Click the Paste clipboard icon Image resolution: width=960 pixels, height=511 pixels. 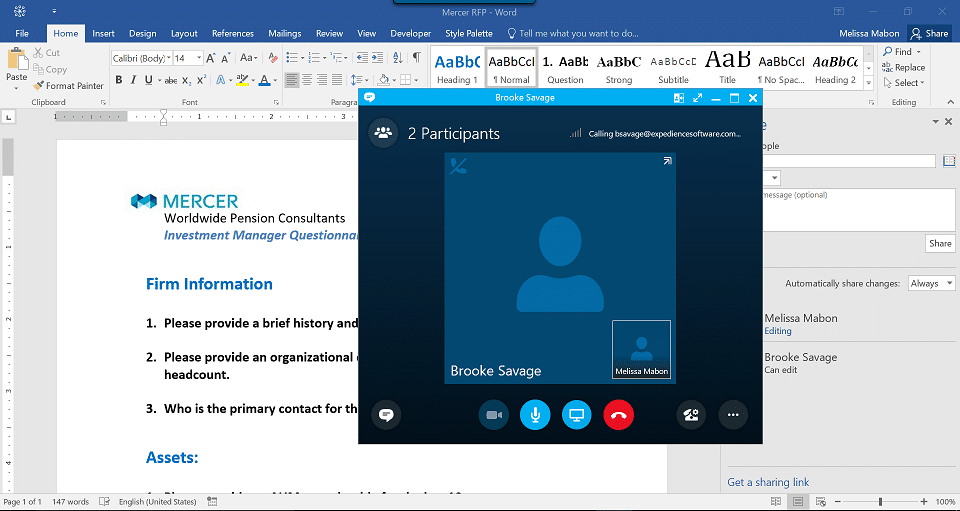(17, 60)
